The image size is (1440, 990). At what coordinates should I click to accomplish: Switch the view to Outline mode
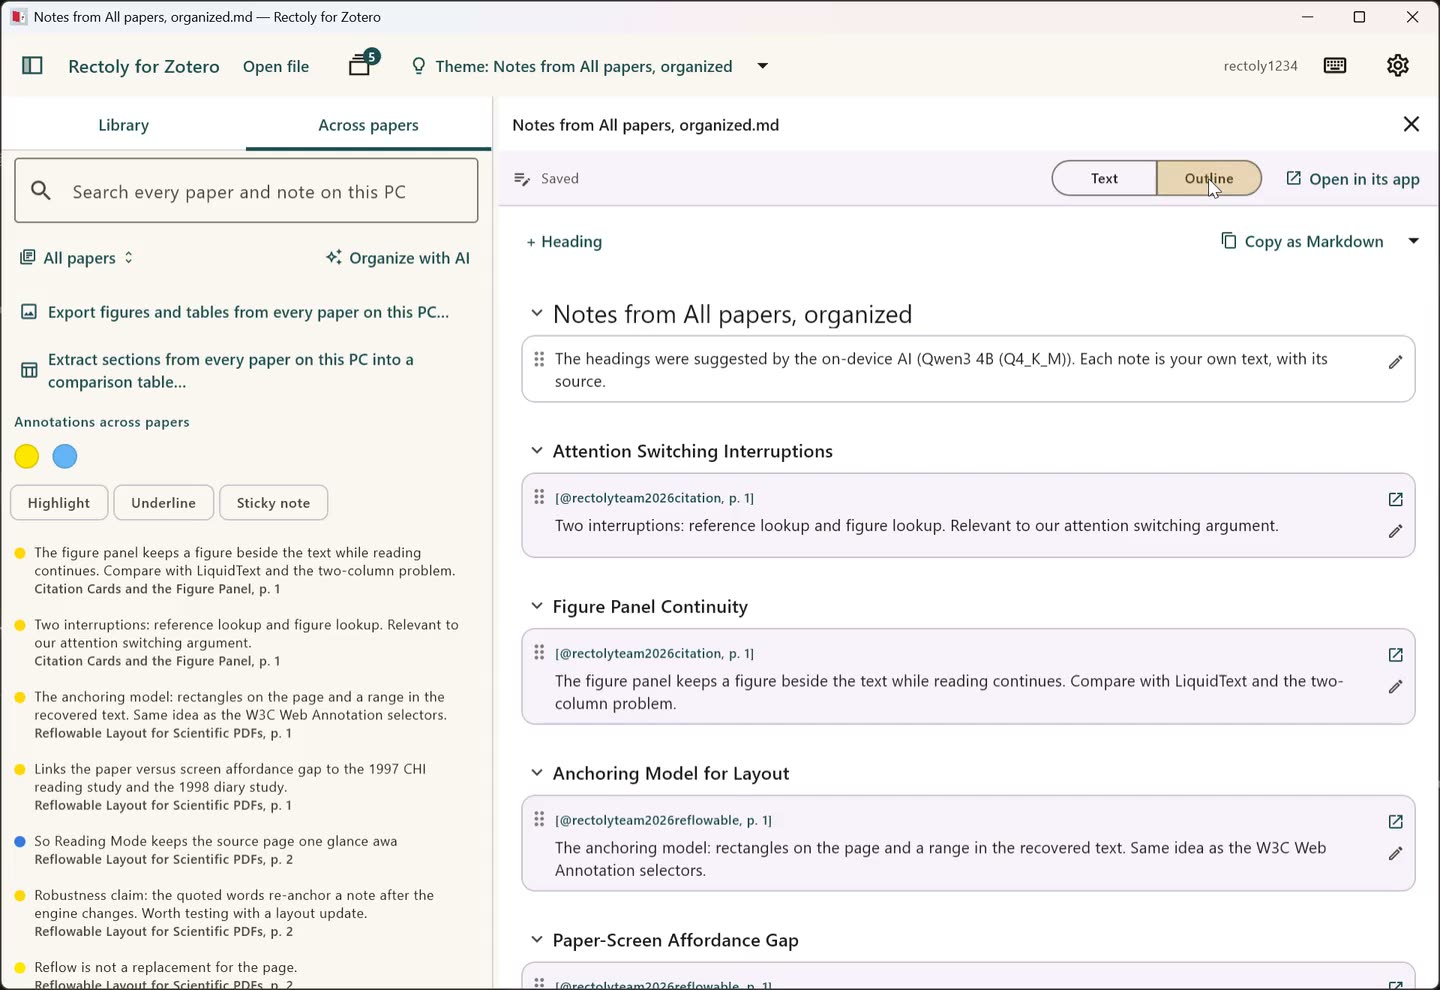(1209, 178)
